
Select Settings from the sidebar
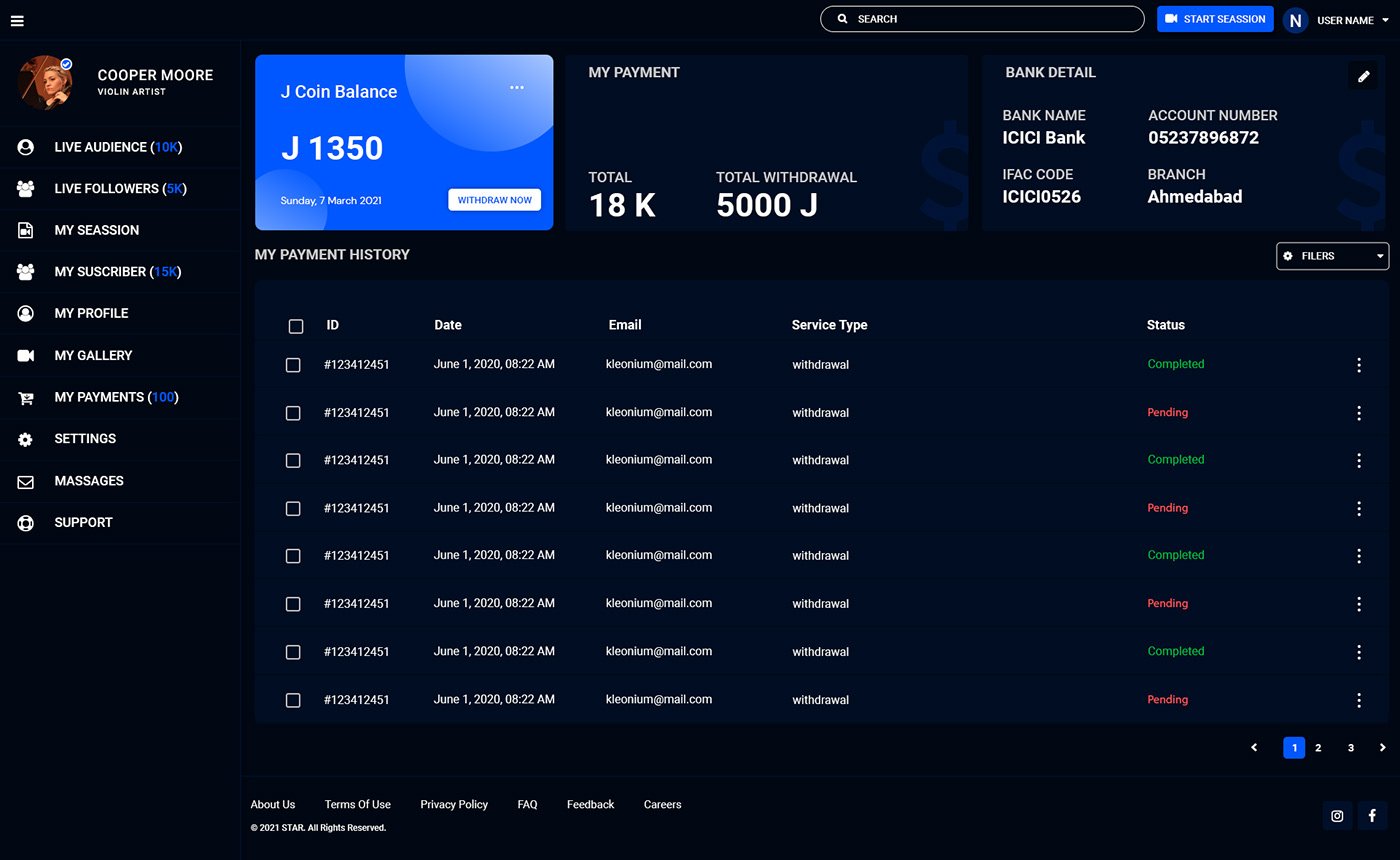click(85, 439)
